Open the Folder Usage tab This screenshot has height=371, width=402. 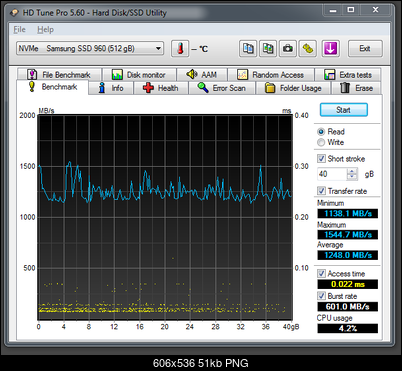(x=293, y=88)
